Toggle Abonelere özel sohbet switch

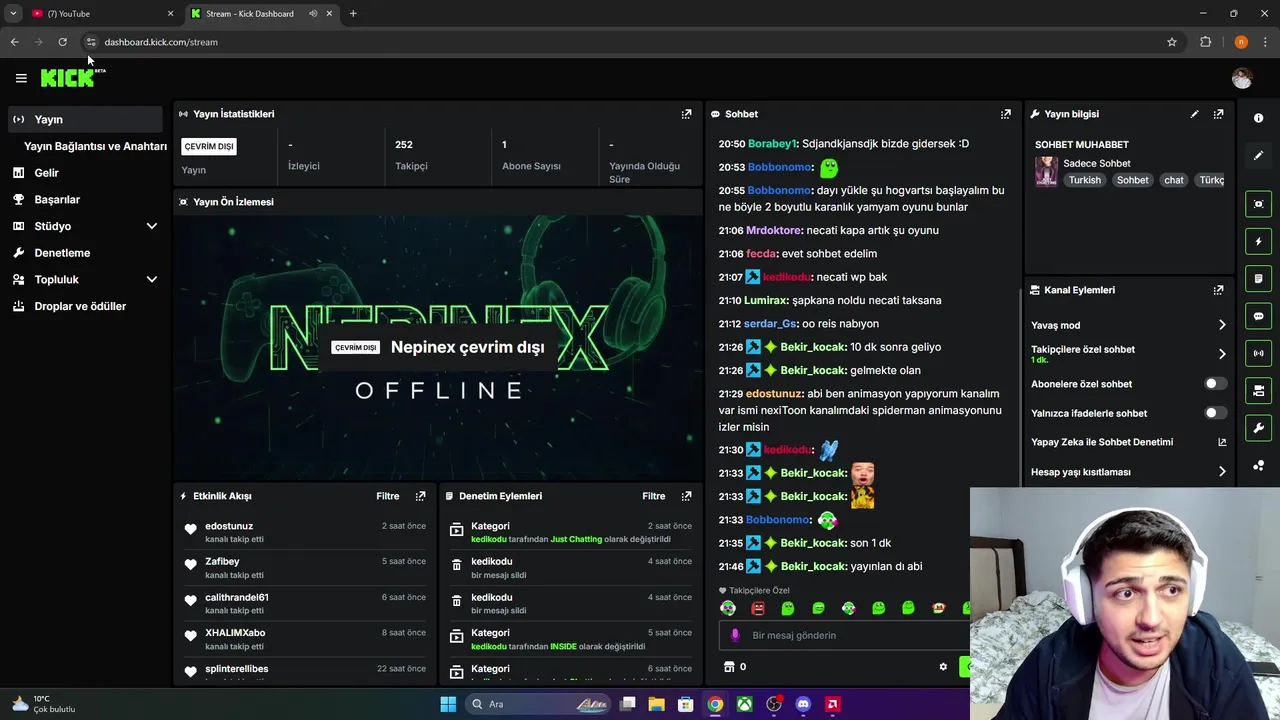[x=1215, y=384]
